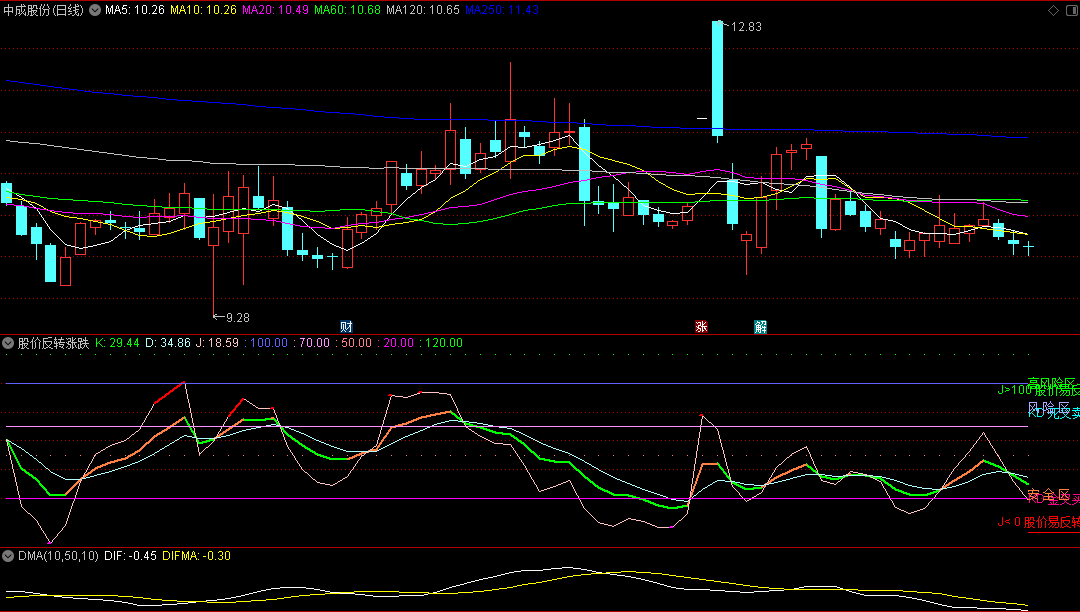Click the 12.83 high price label
This screenshot has width=1080, height=612.
(746, 27)
